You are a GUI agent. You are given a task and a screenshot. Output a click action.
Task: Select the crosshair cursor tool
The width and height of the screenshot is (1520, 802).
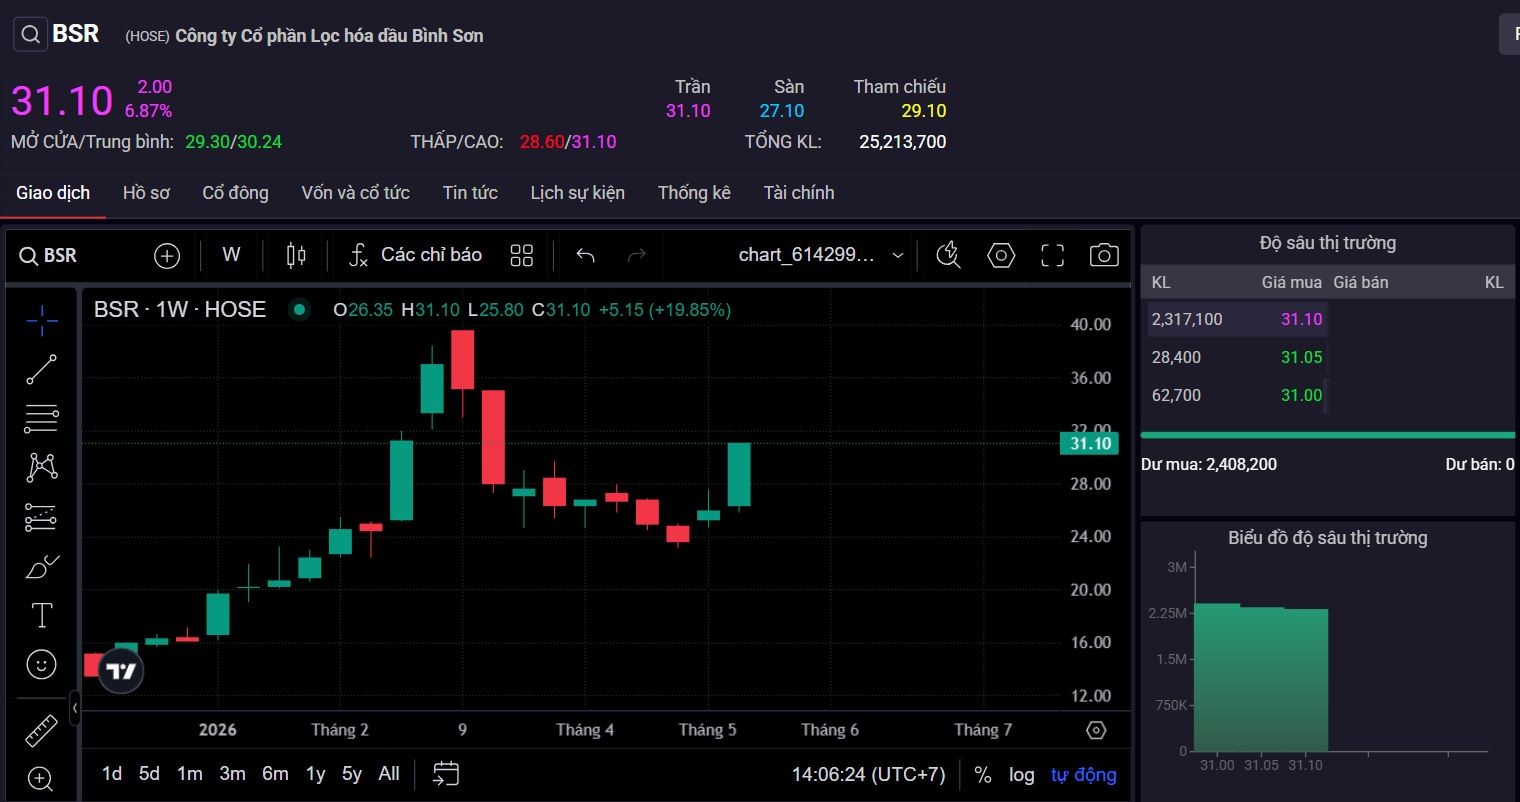[x=41, y=320]
